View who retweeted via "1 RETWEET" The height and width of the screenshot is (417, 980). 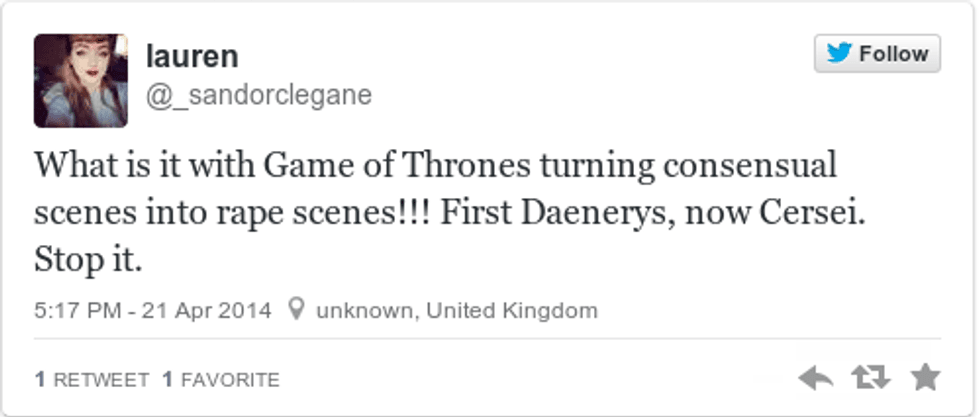(x=92, y=380)
